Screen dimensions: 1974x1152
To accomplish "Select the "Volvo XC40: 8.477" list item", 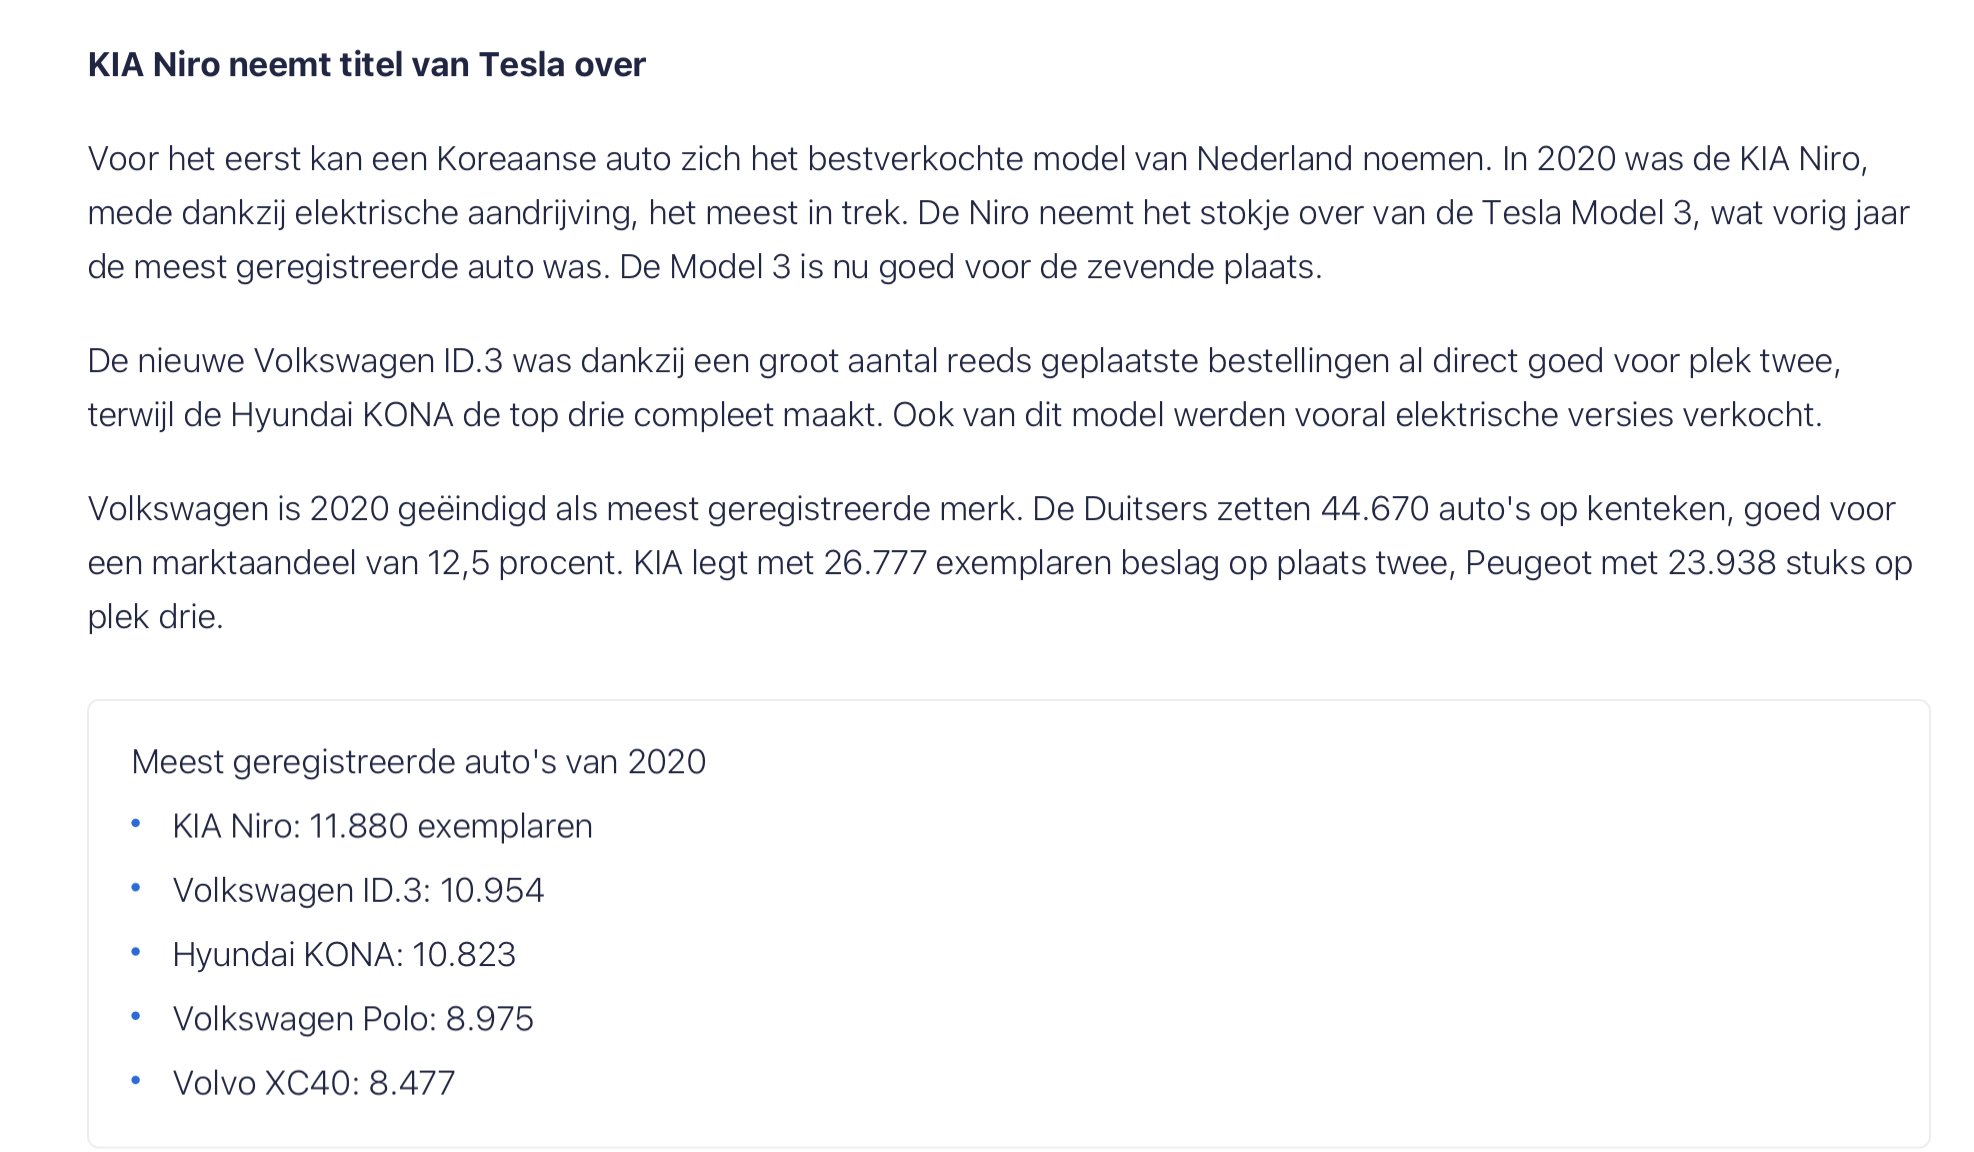I will pyautogui.click(x=314, y=1083).
